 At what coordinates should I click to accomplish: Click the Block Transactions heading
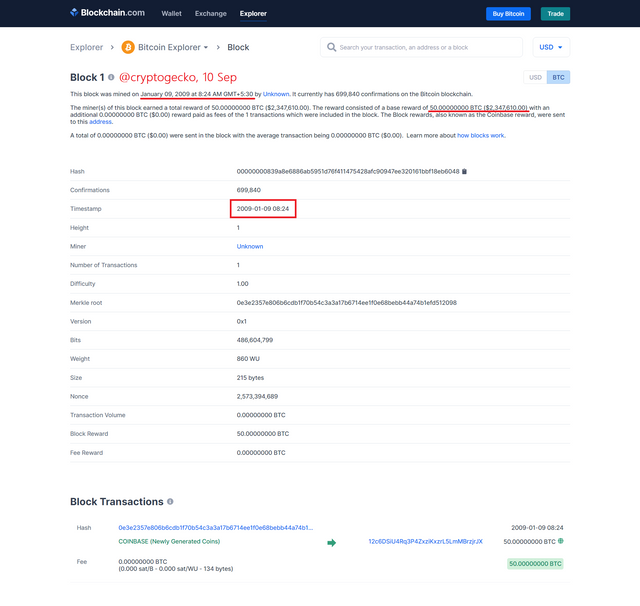pos(117,502)
